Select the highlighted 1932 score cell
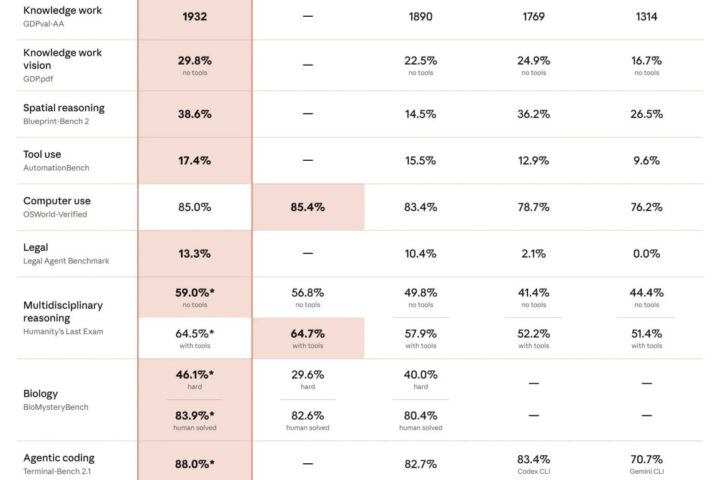The height and width of the screenshot is (480, 720). pyautogui.click(x=195, y=17)
